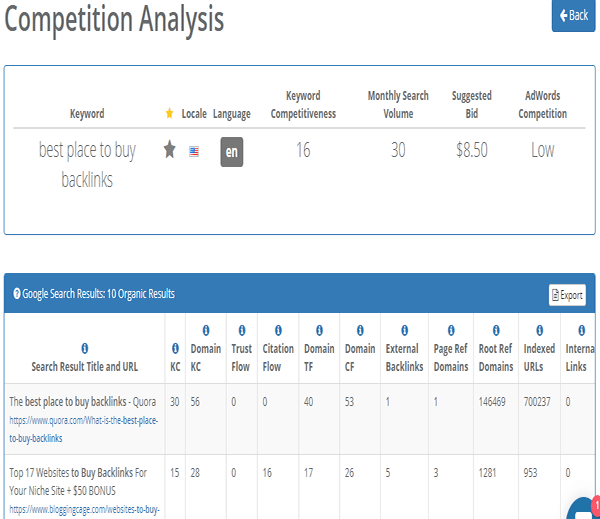600x519 pixels.
Task: Click info icon above Page Ref Domains header
Action: 451,330
